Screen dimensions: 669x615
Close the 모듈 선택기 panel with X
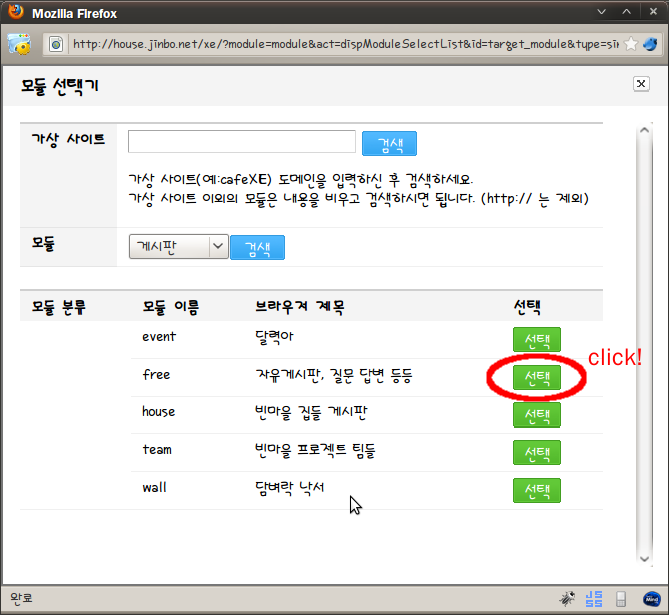[x=641, y=84]
